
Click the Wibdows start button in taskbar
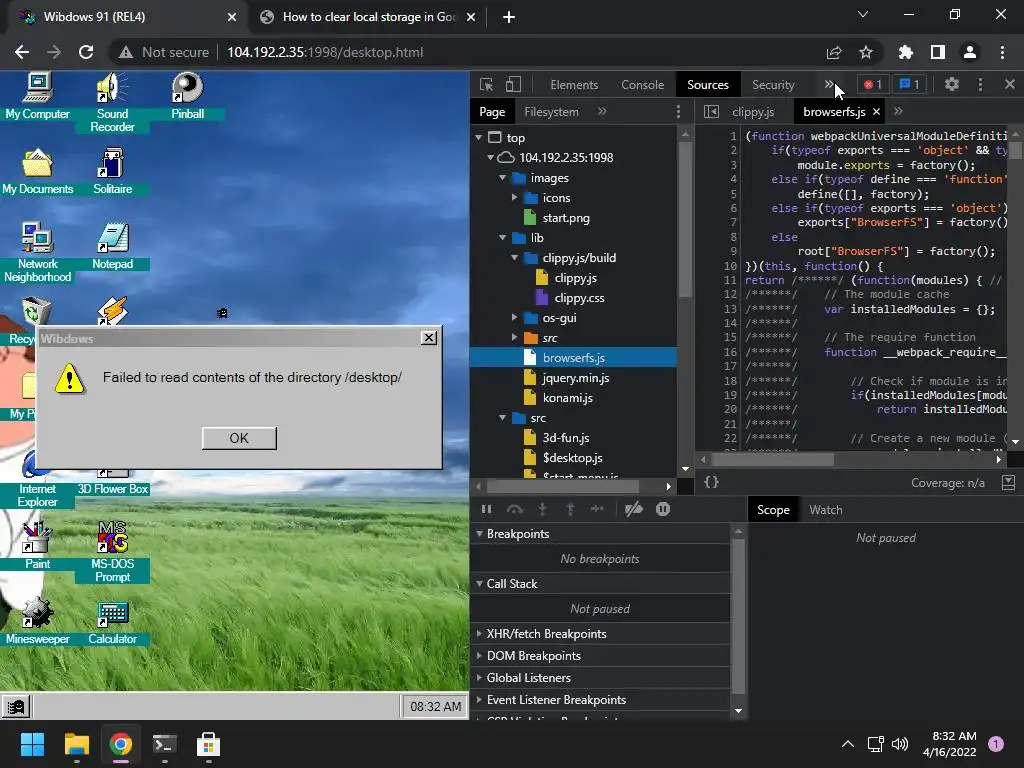click(16, 706)
